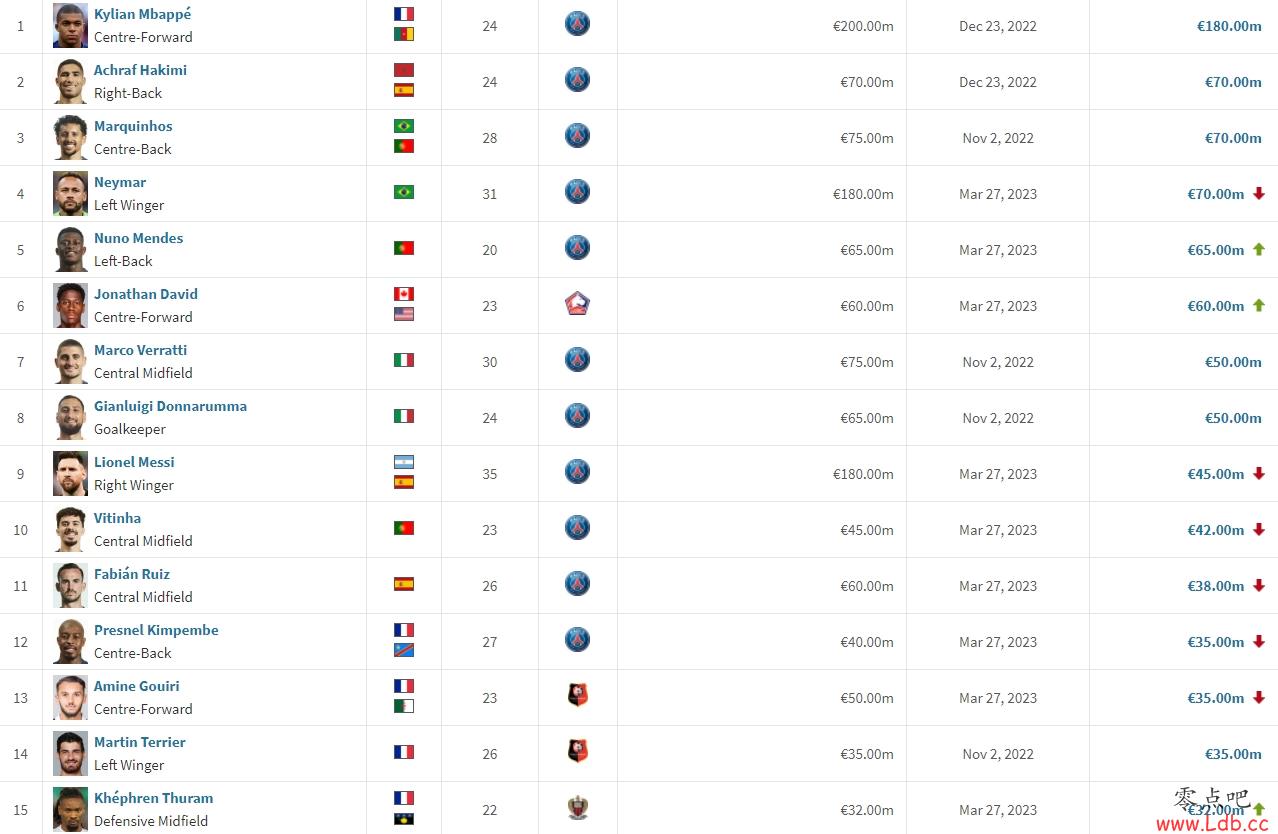Open Kylian Mbappé's player profile link

pyautogui.click(x=142, y=14)
